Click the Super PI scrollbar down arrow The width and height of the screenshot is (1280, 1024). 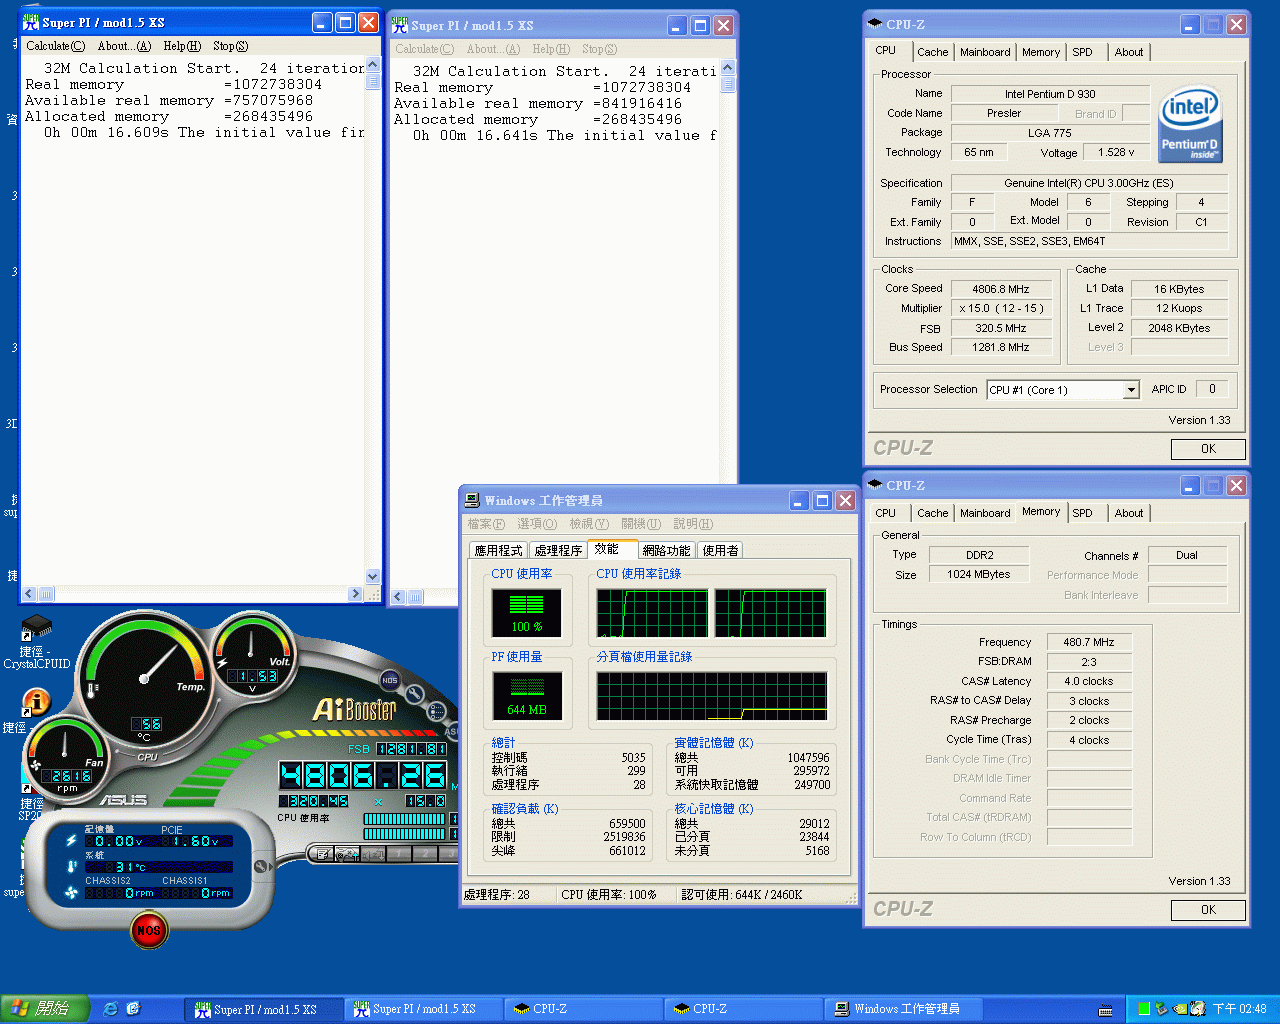pos(372,577)
